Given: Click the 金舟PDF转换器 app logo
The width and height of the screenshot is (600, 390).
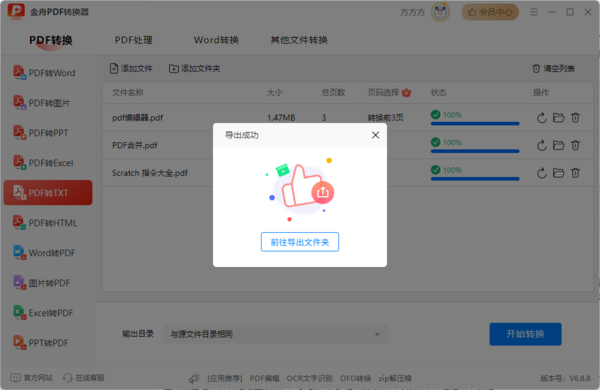Looking at the screenshot, I should click(x=16, y=11).
